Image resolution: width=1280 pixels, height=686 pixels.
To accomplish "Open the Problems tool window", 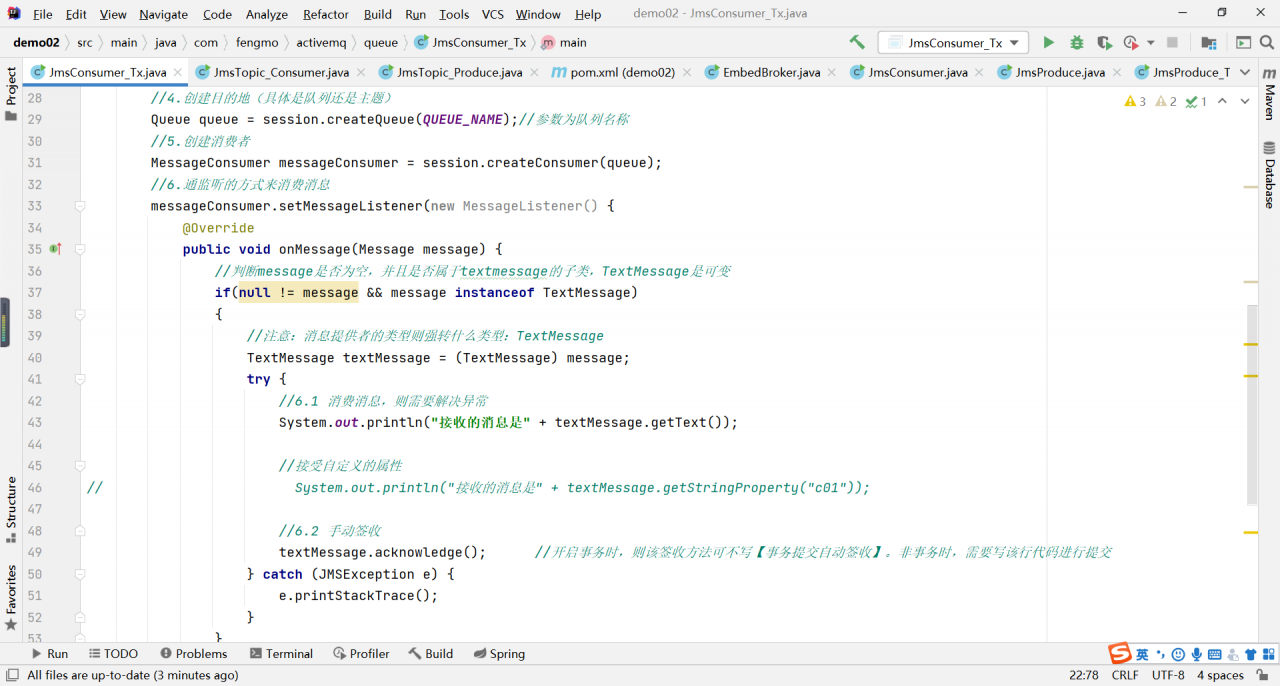I will [x=193, y=654].
